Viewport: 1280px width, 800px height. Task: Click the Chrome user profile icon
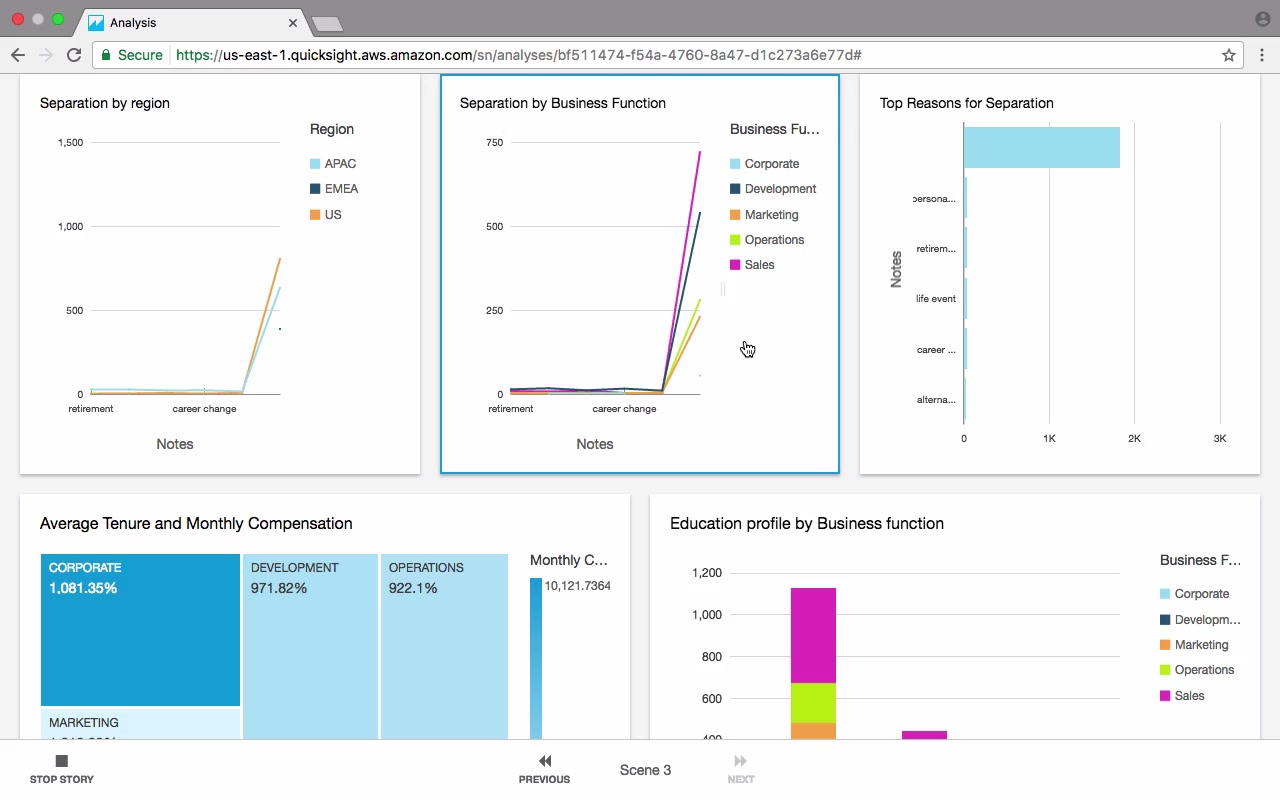point(1262,19)
